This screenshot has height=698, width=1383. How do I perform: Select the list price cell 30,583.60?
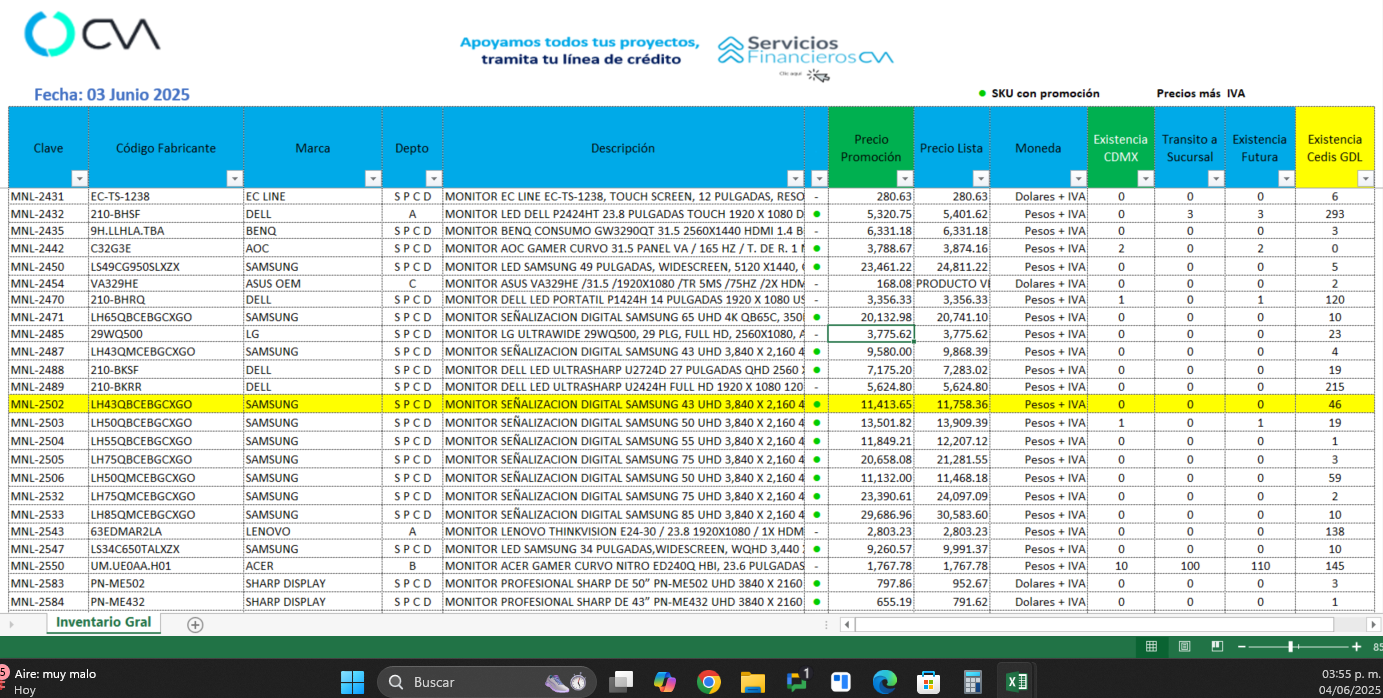pyautogui.click(x=952, y=514)
